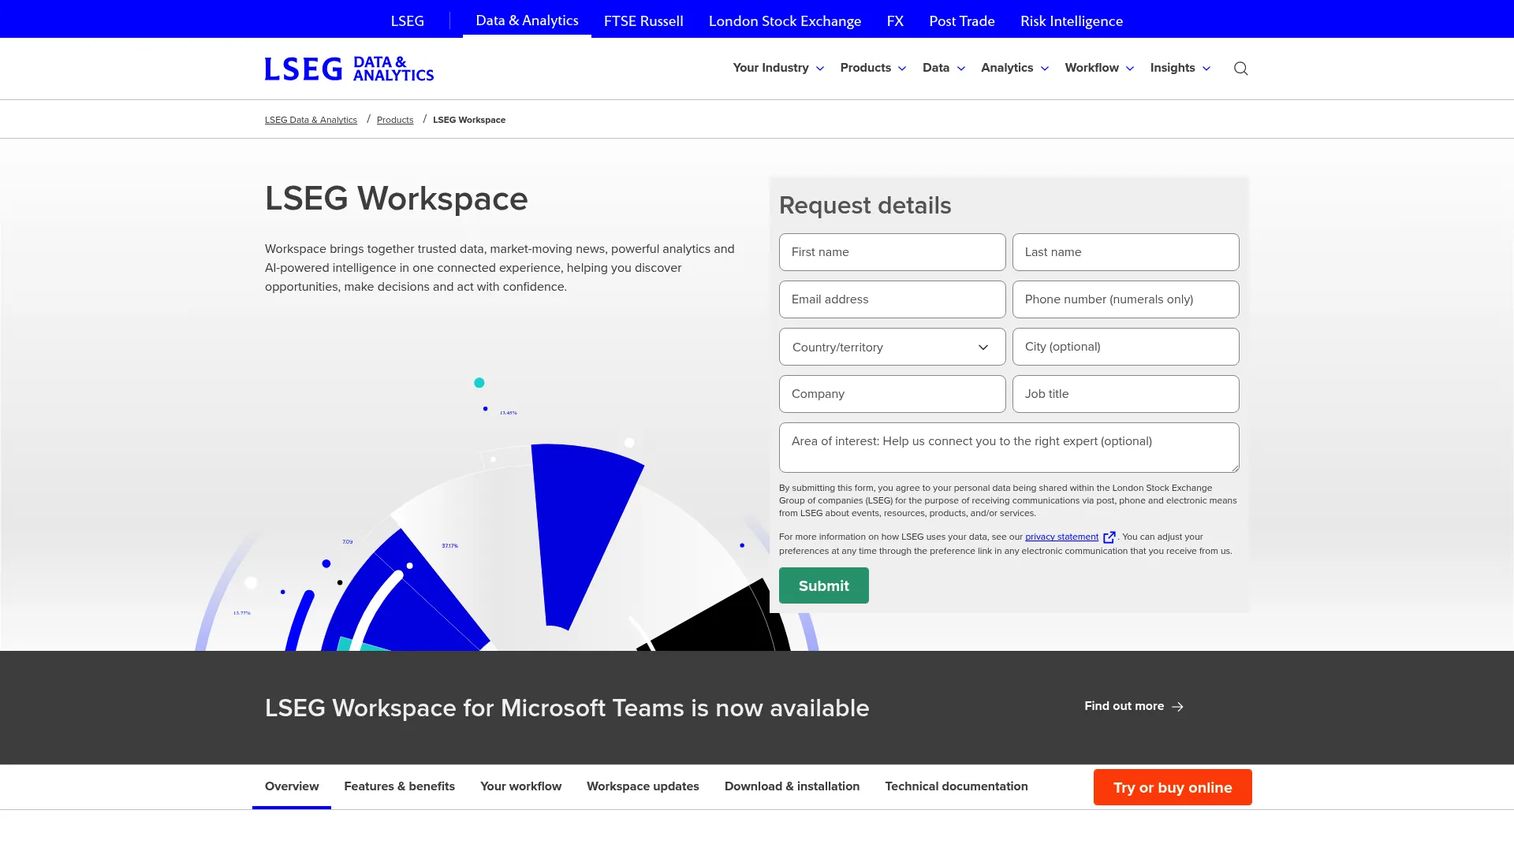Click the LSEG Data & Analytics breadcrumb
The height and width of the screenshot is (851, 1514).
tap(311, 120)
